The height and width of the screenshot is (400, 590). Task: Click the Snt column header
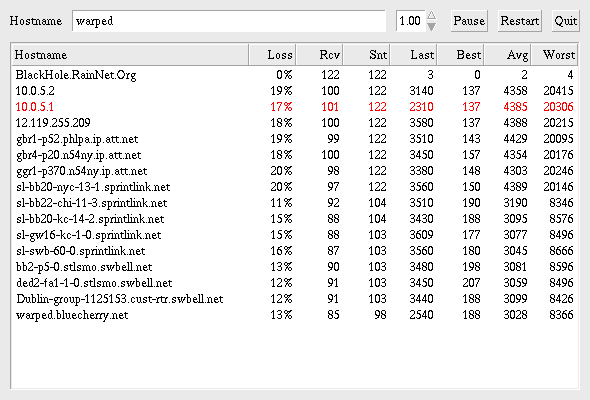click(x=366, y=55)
